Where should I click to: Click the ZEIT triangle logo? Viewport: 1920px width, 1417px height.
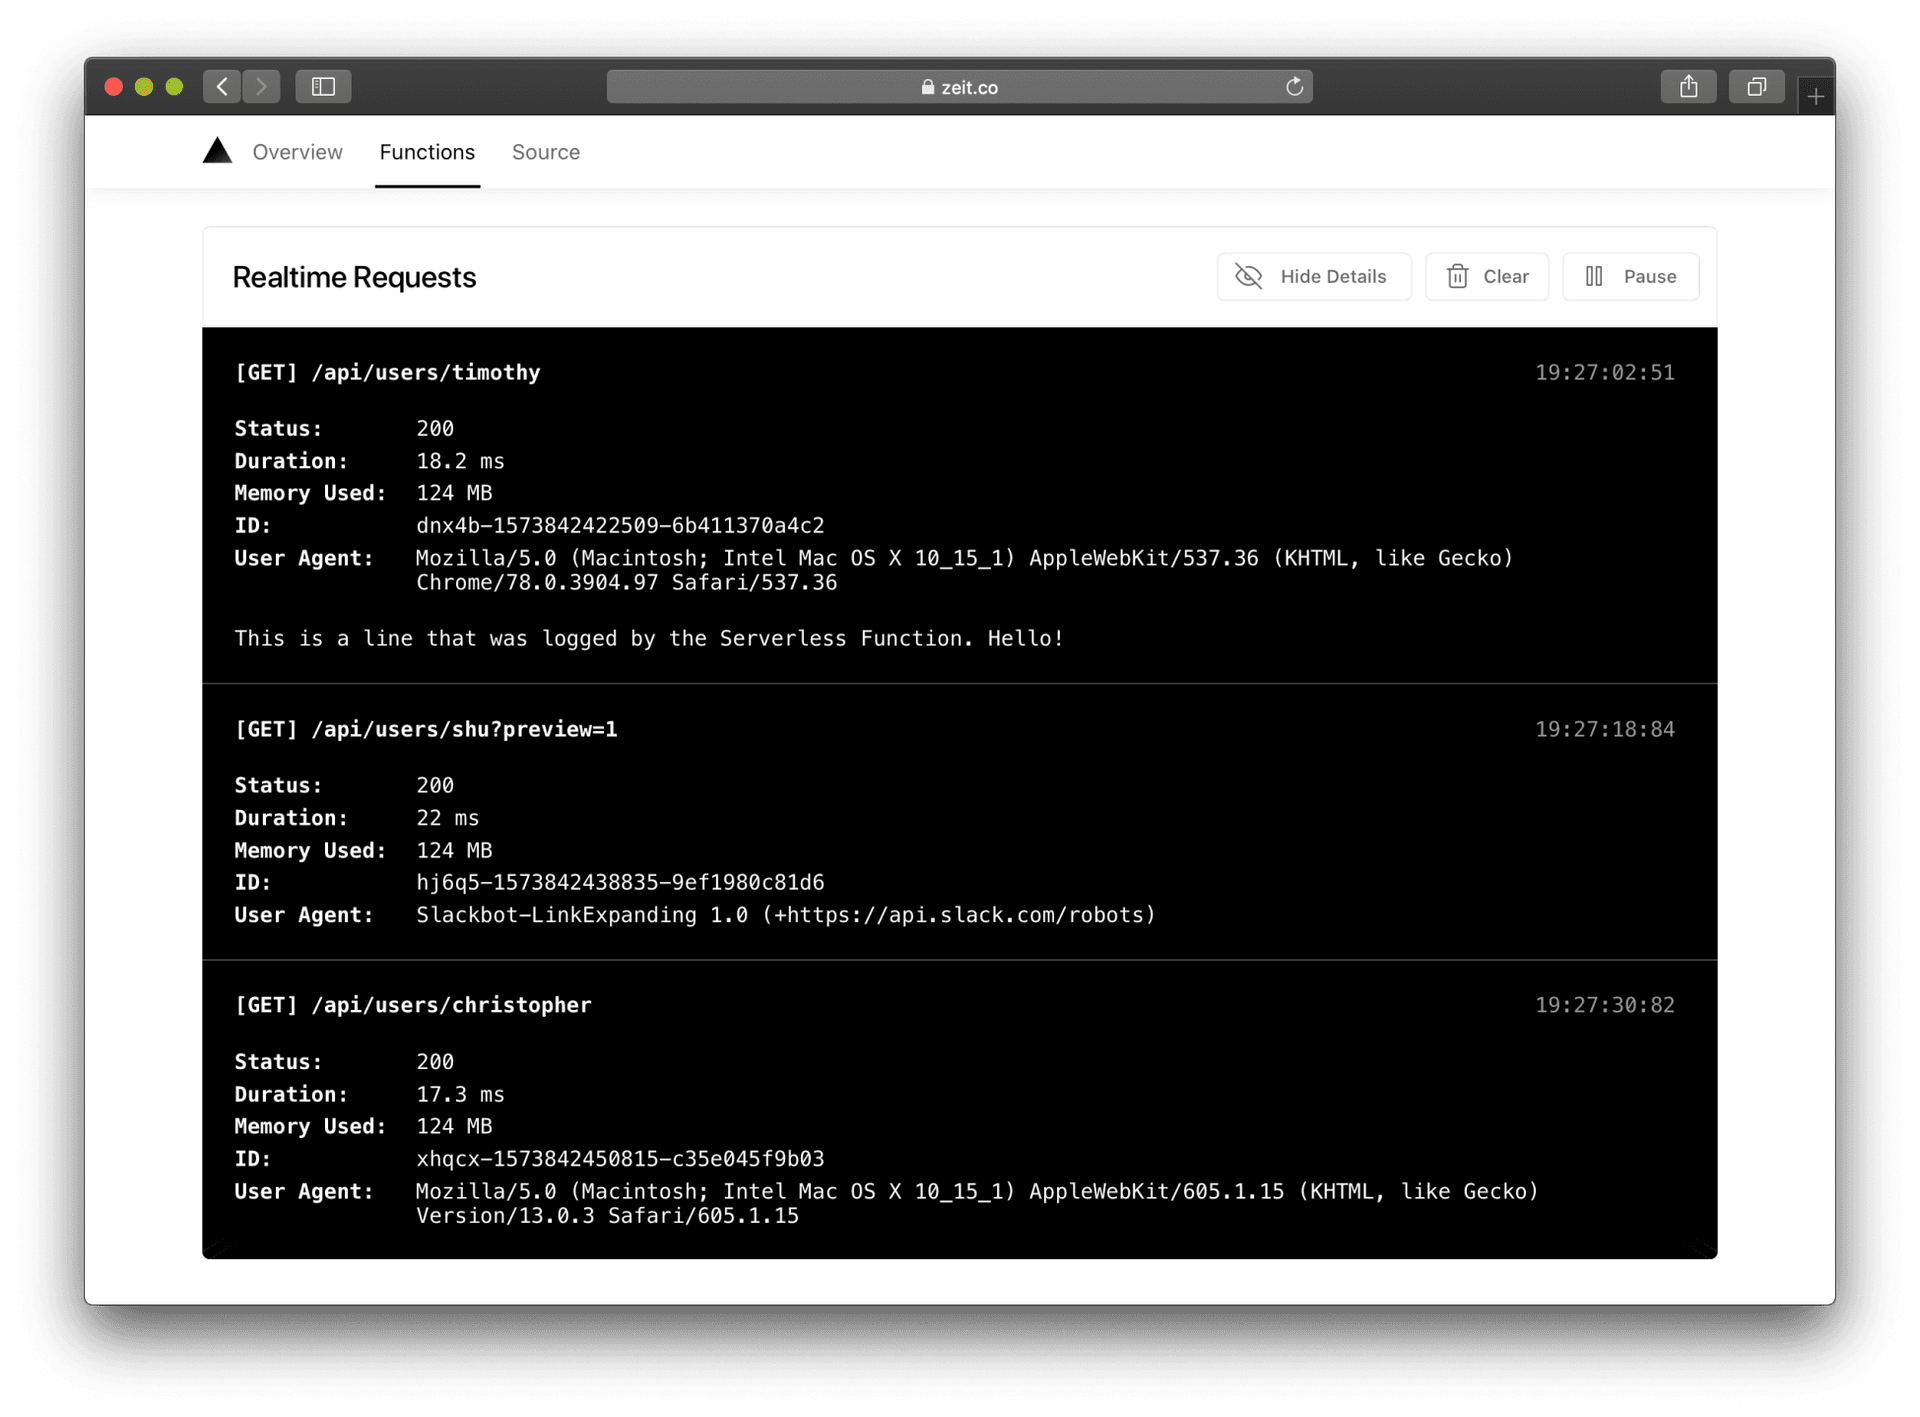pyautogui.click(x=217, y=151)
